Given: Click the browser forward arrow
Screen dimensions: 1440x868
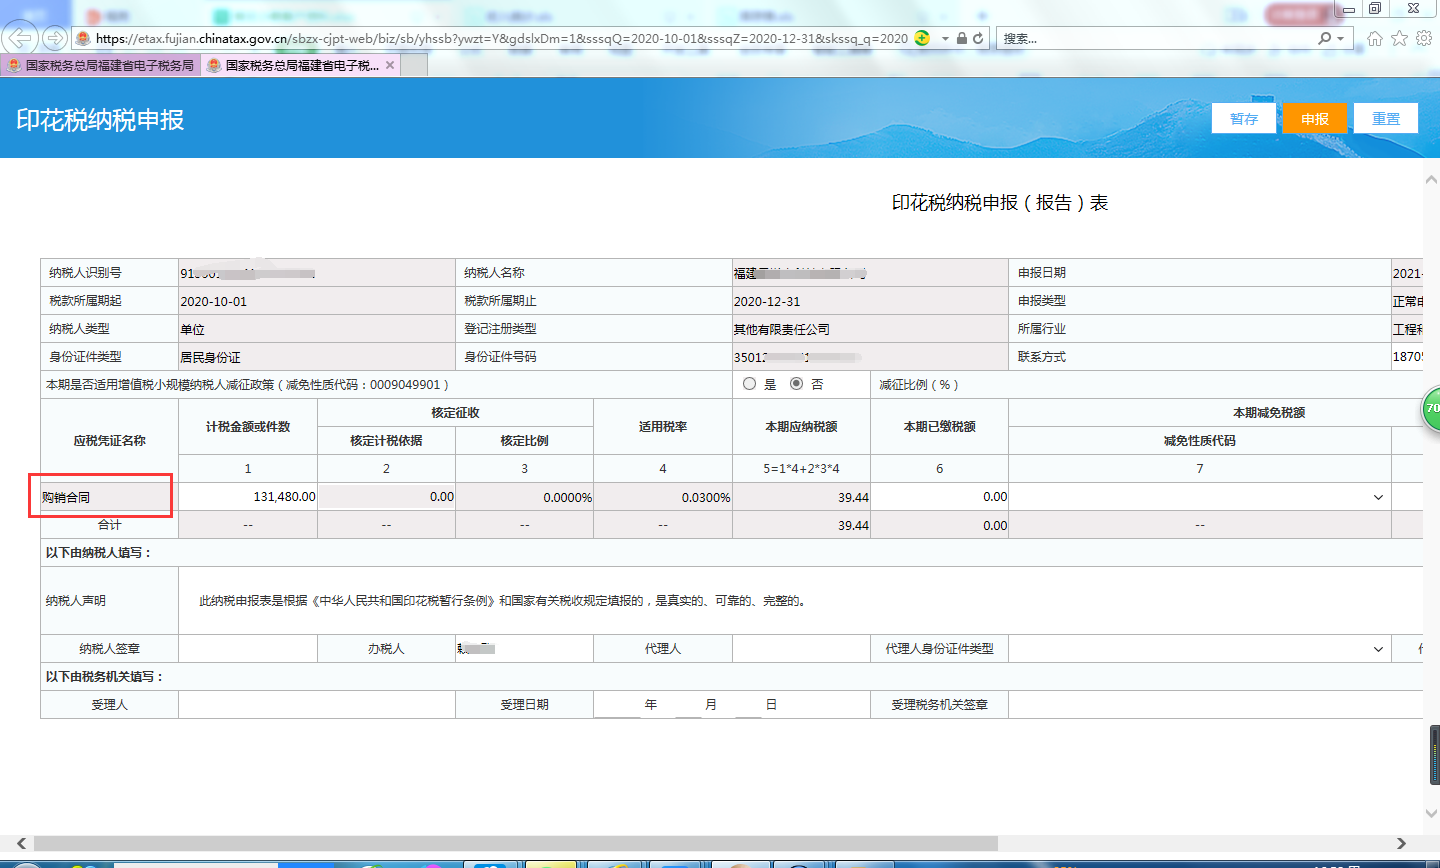Looking at the screenshot, I should [55, 39].
